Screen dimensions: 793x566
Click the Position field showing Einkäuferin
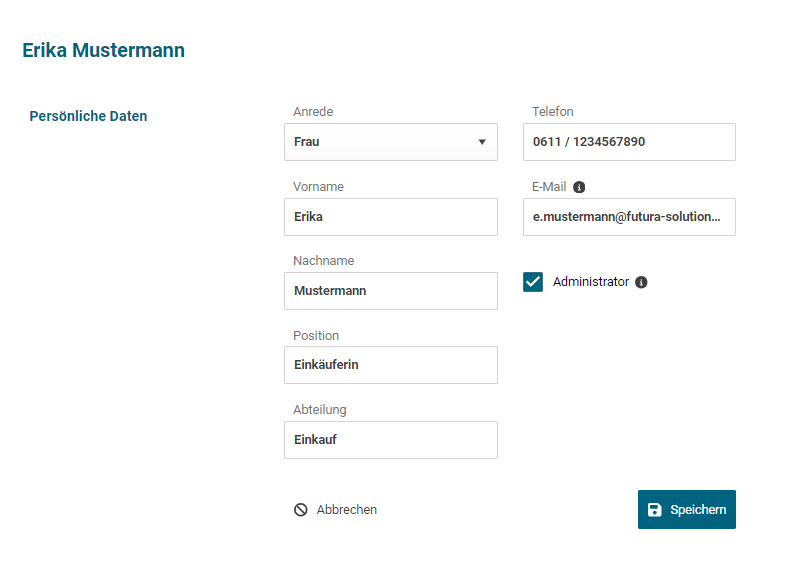[390, 365]
